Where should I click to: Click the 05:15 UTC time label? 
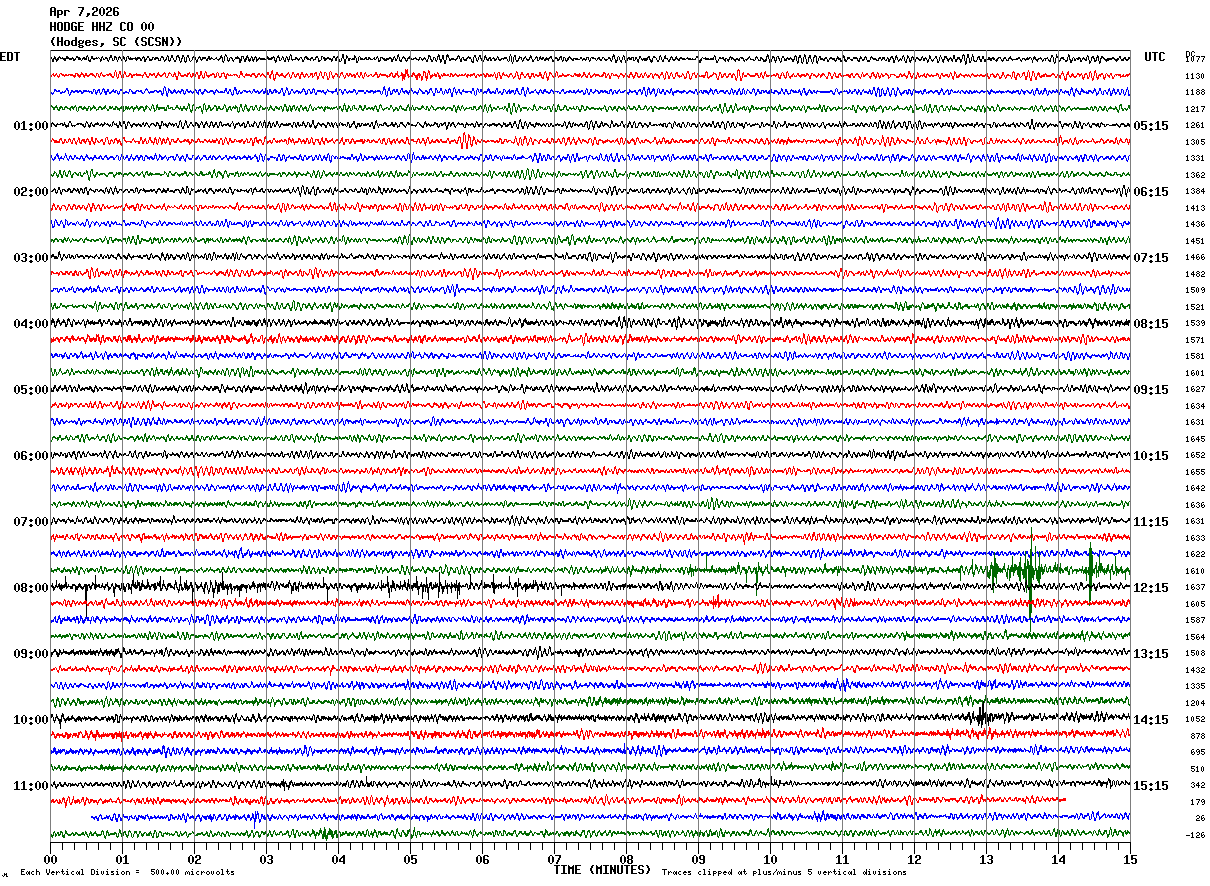tap(1151, 126)
